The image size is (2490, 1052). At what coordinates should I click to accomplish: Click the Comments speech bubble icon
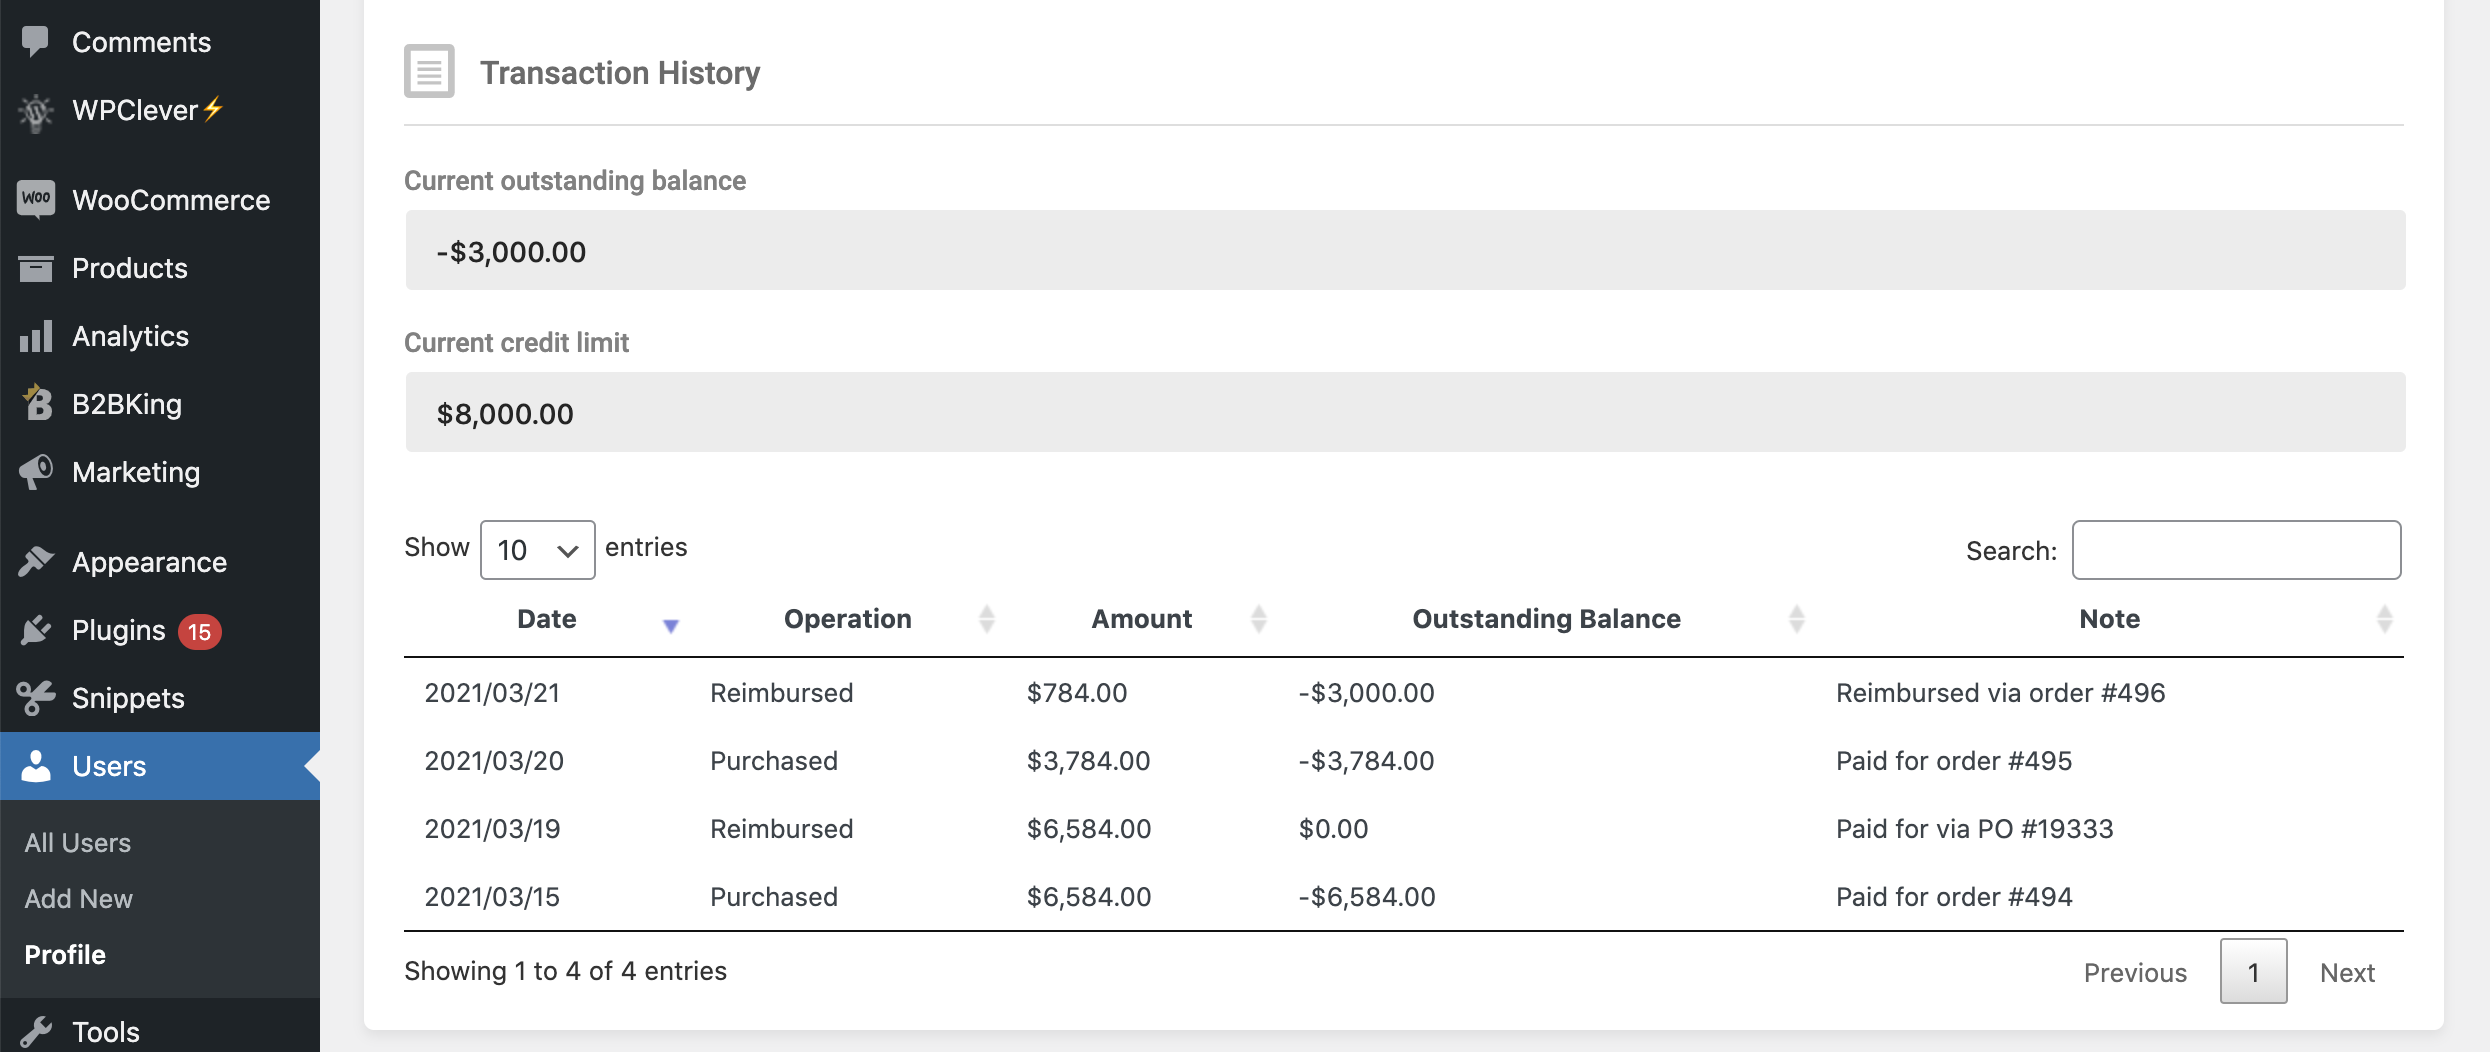(x=35, y=41)
